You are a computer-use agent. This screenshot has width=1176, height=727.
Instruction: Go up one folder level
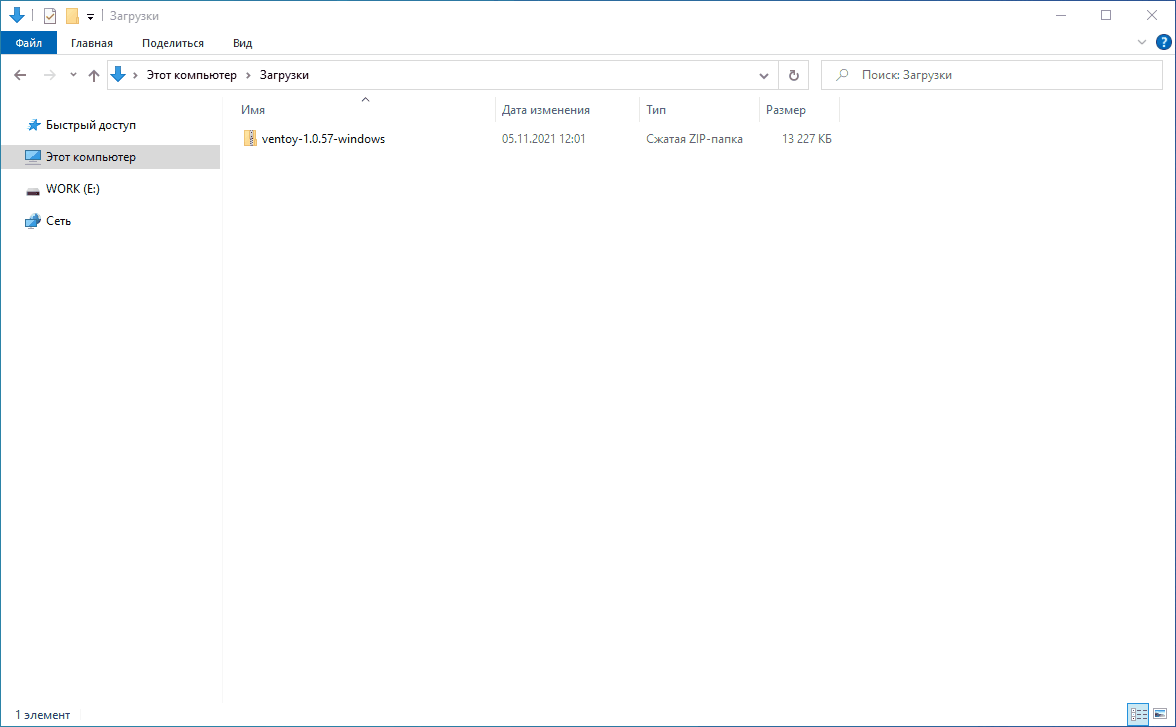[x=94, y=75]
